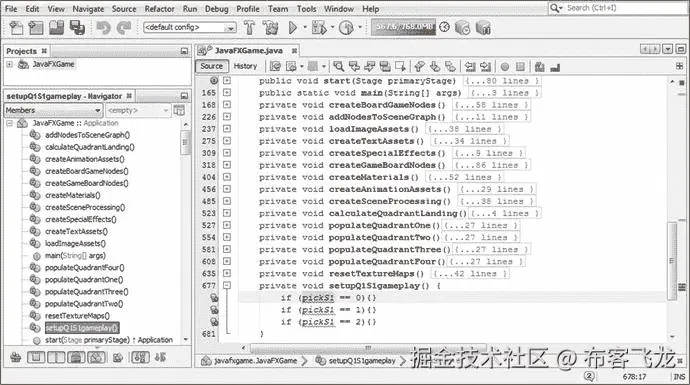Select the Projects panel tab
Image resolution: width=690 pixels, height=385 pixels.
click(26, 51)
